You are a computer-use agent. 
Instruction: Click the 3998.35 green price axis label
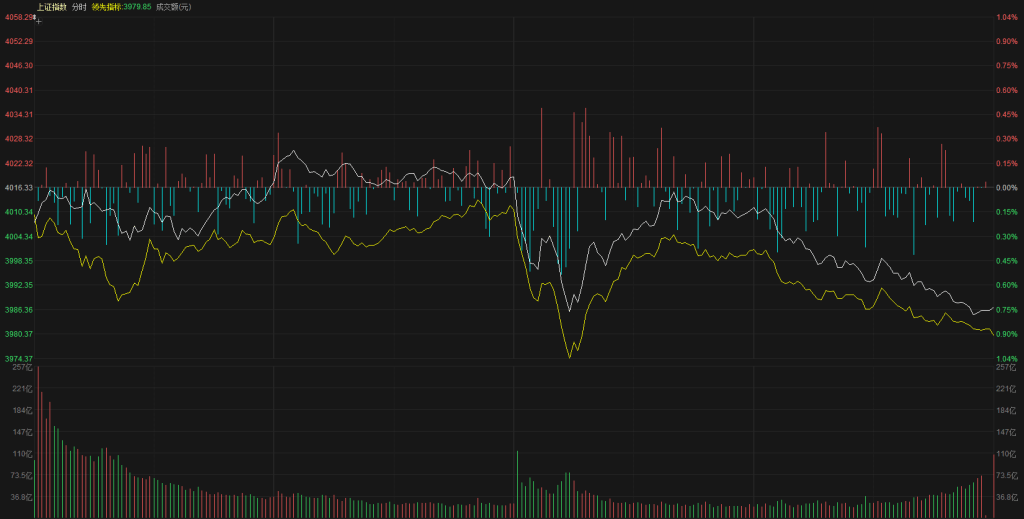click(19, 260)
